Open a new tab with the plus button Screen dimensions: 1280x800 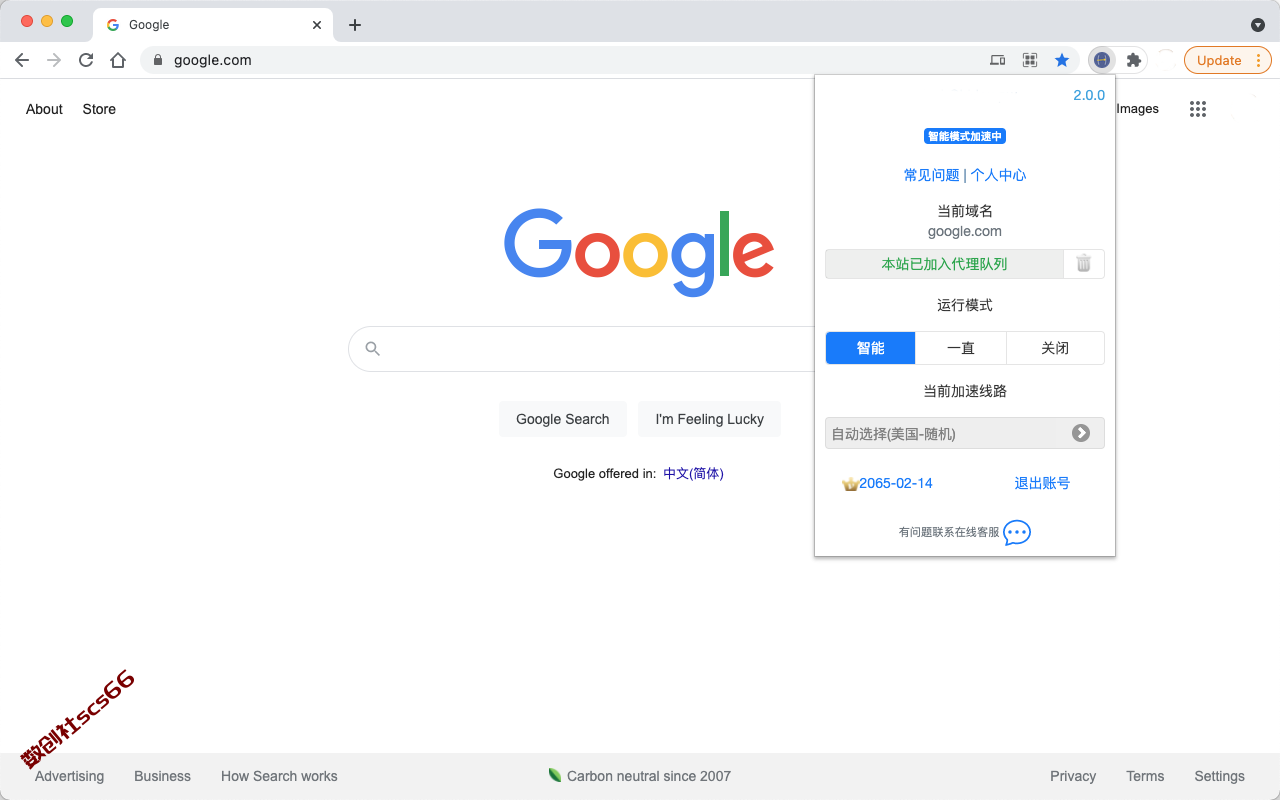(354, 24)
